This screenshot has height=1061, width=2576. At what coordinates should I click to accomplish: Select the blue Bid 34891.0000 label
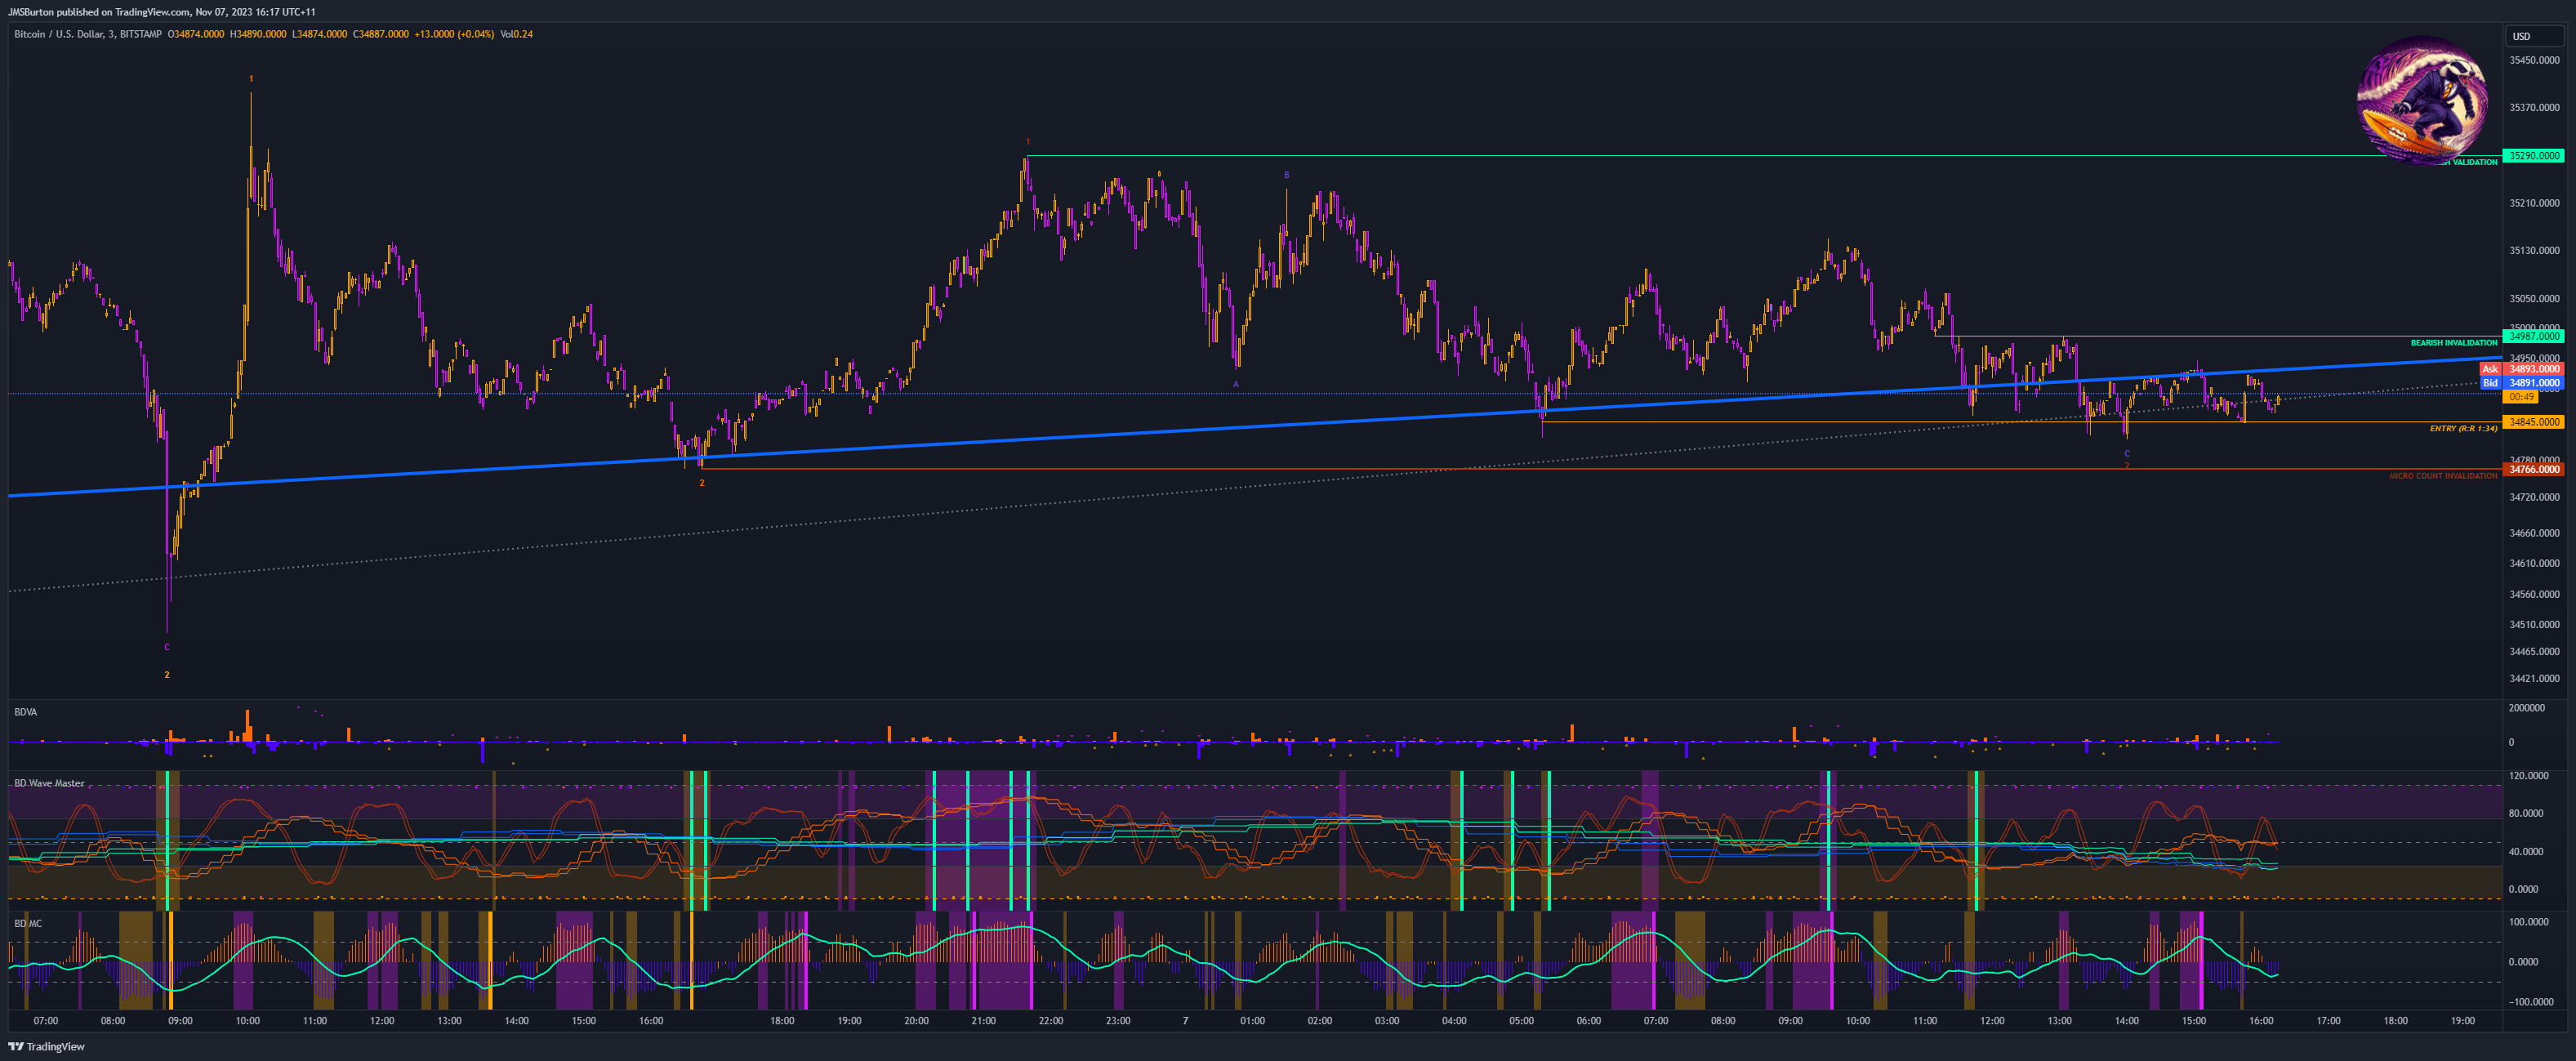point(2522,383)
